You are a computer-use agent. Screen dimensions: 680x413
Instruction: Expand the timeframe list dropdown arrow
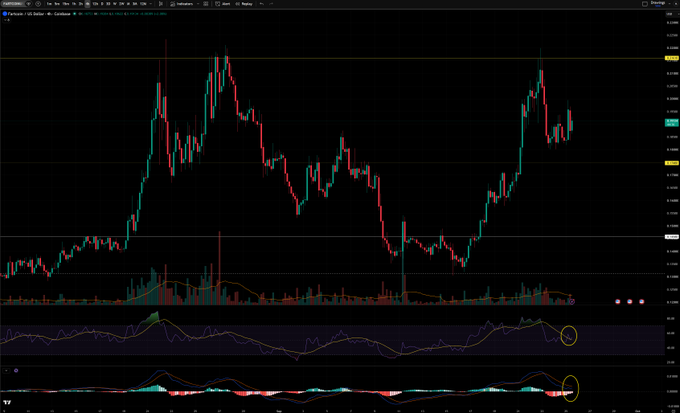pyautogui.click(x=150, y=3)
